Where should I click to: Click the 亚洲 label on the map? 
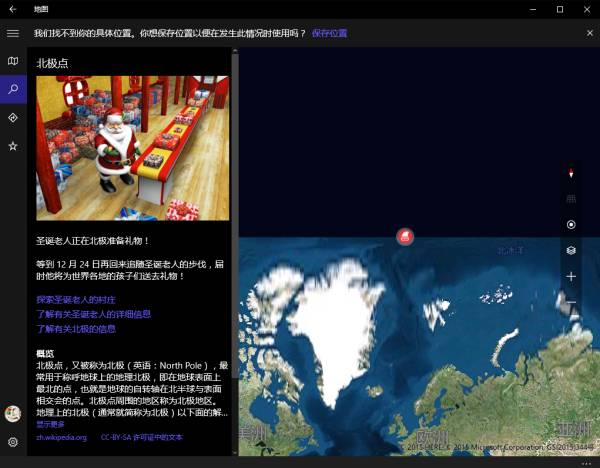pyautogui.click(x=573, y=429)
